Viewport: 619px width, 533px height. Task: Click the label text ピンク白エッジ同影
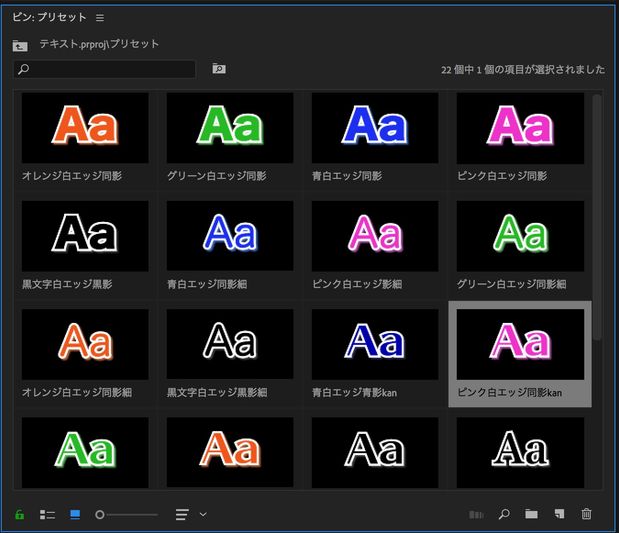click(x=502, y=176)
